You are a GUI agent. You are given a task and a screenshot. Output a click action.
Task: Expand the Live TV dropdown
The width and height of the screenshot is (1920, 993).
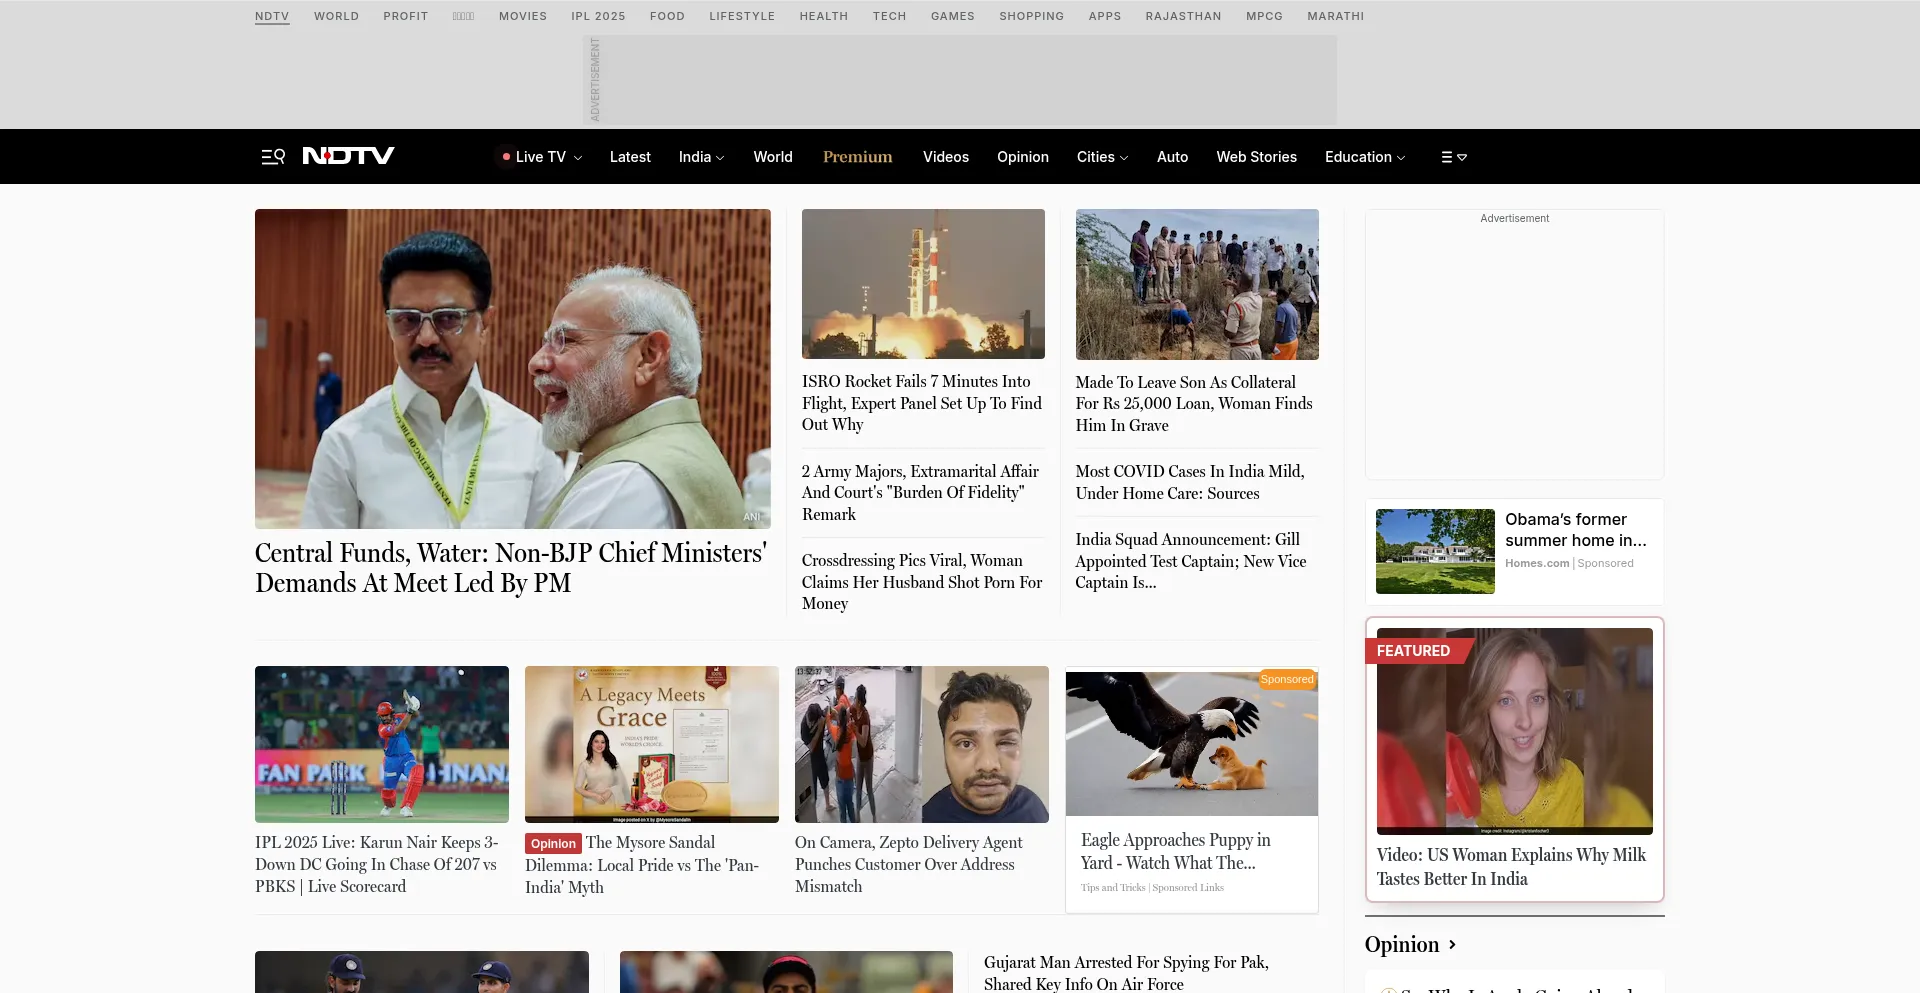(x=577, y=158)
